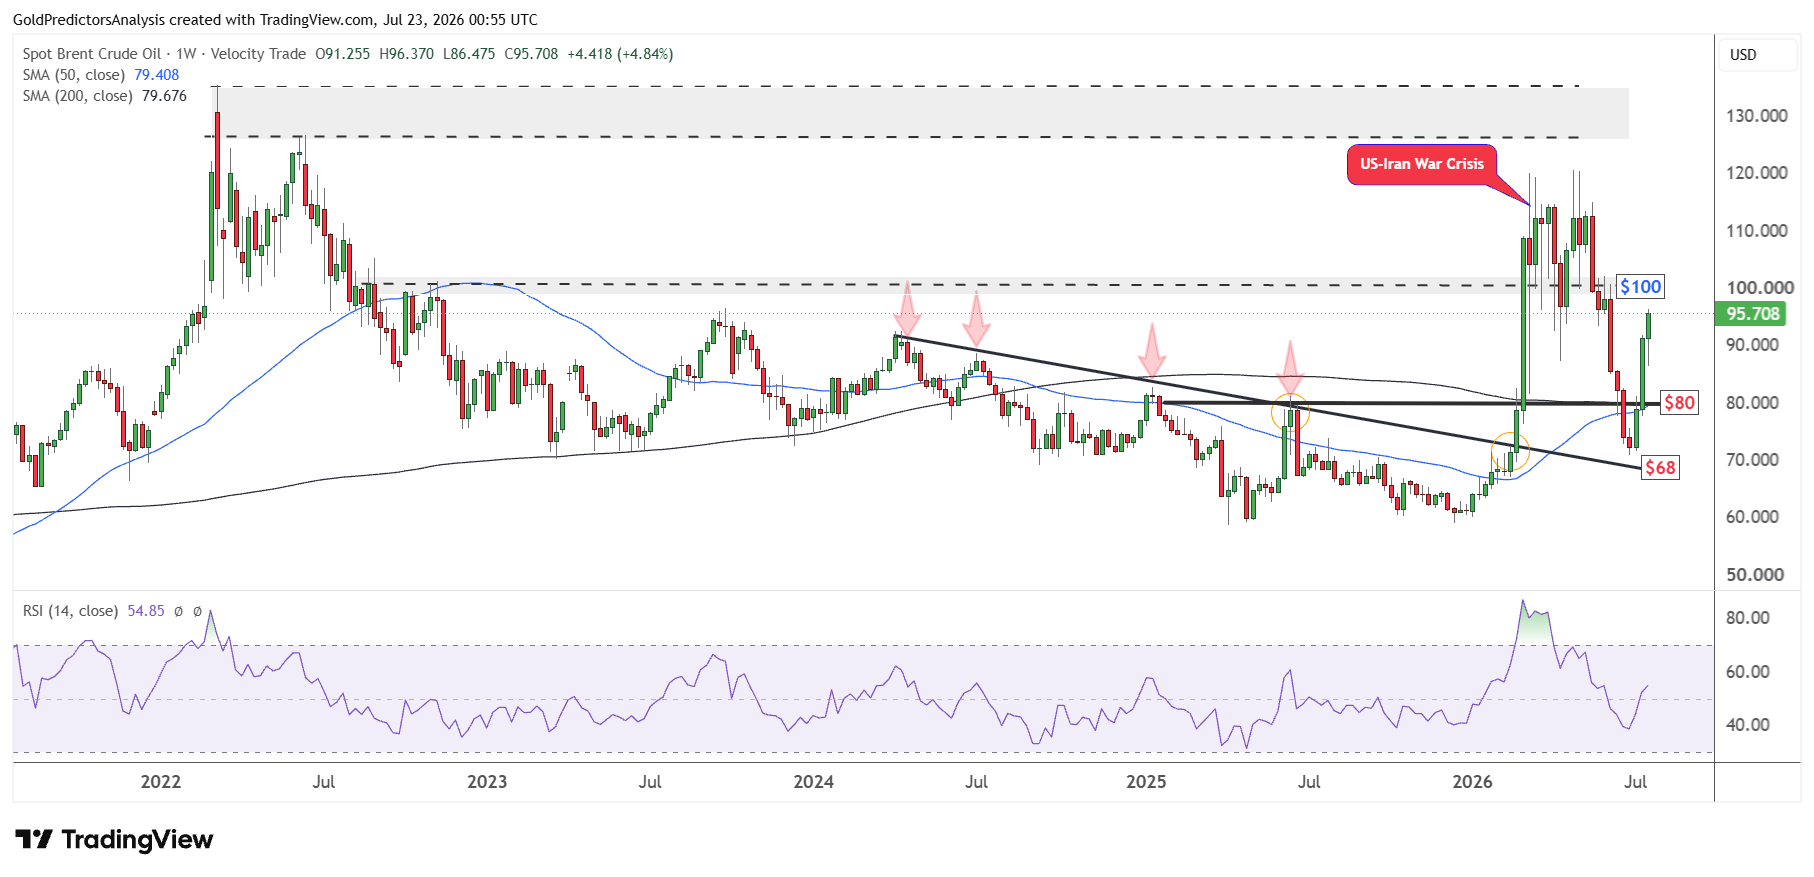This screenshot has width=1814, height=877.
Task: Click the 2025 label on the time axis
Action: [1146, 782]
